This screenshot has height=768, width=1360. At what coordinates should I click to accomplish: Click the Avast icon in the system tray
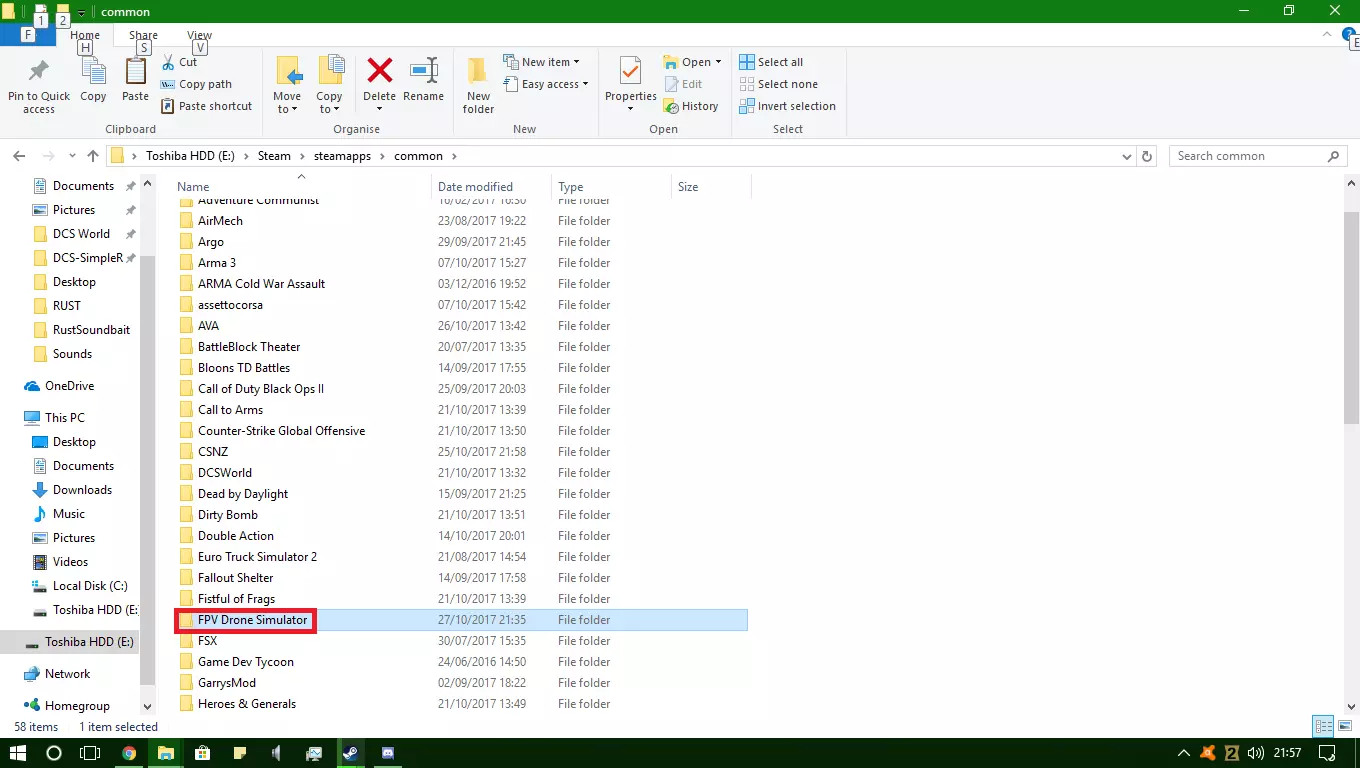click(x=1208, y=753)
